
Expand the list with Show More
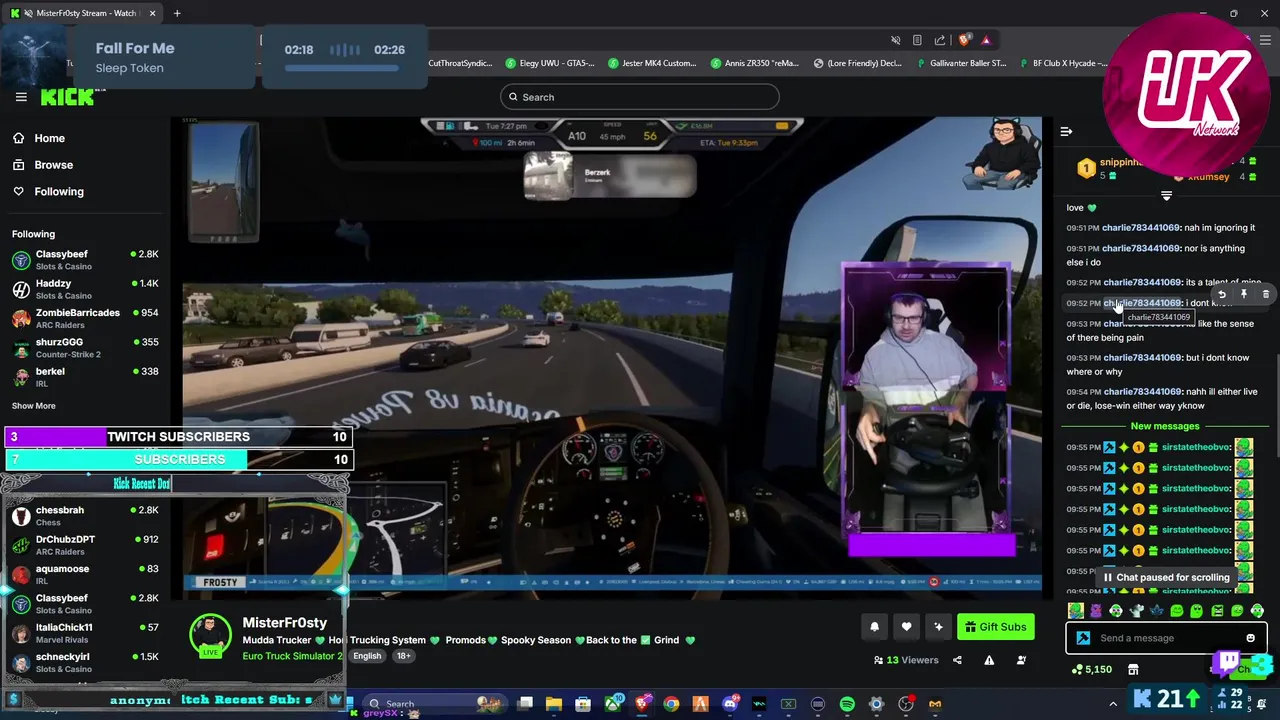coord(34,406)
